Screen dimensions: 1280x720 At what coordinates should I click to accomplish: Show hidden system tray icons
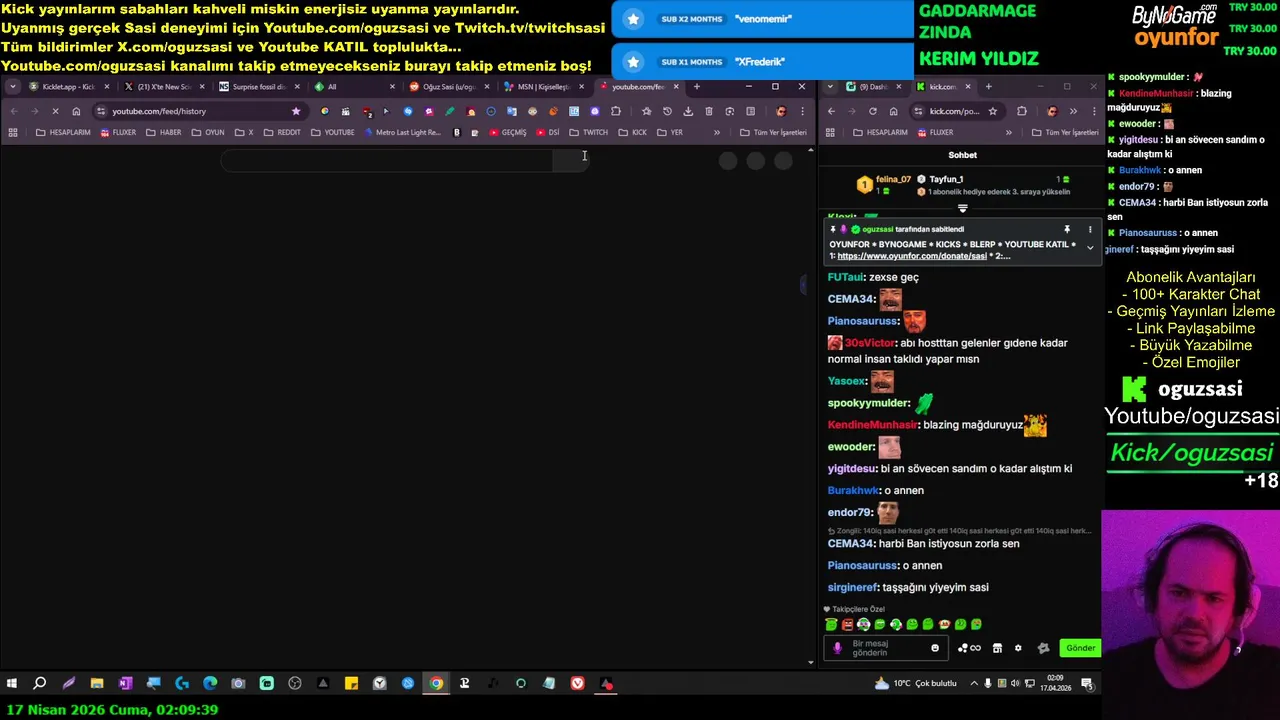point(974,684)
